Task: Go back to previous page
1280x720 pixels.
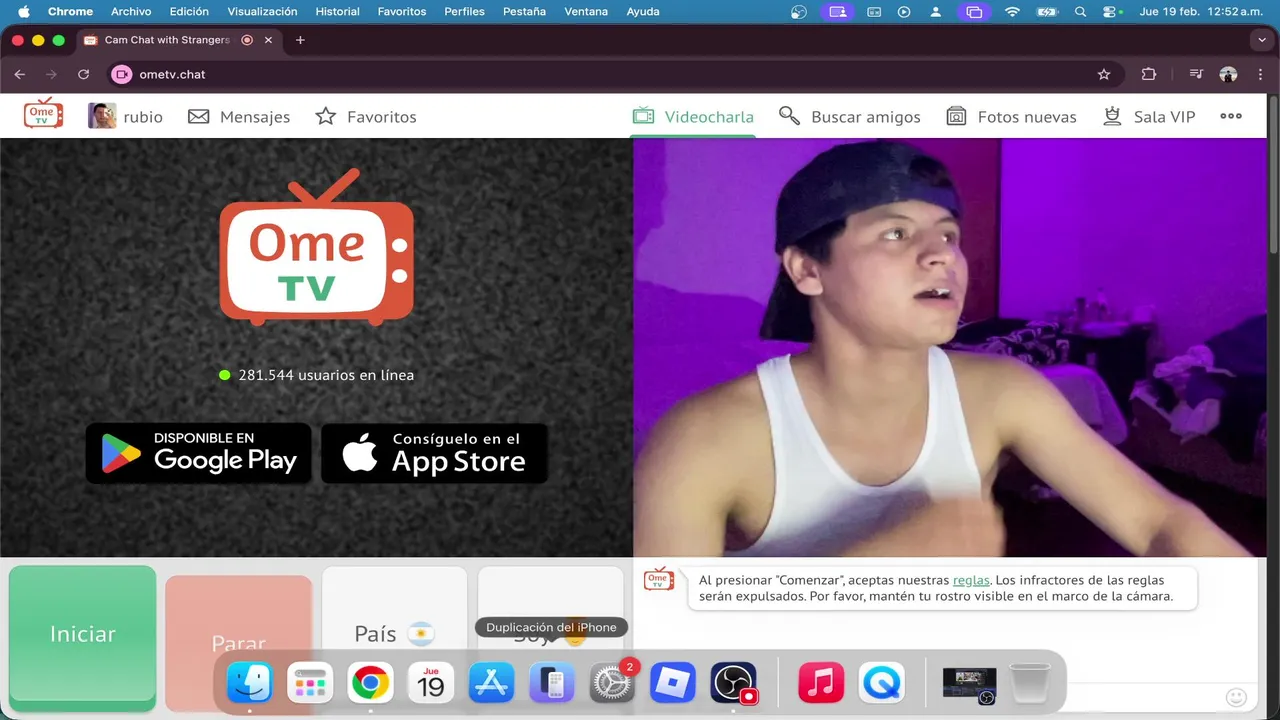Action: pos(20,74)
